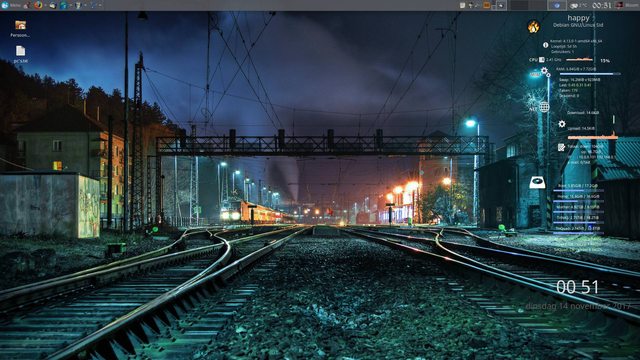Viewport: 640px width, 360px height.
Task: Click the blue round icon in the panel
Action: [x=557, y=5]
